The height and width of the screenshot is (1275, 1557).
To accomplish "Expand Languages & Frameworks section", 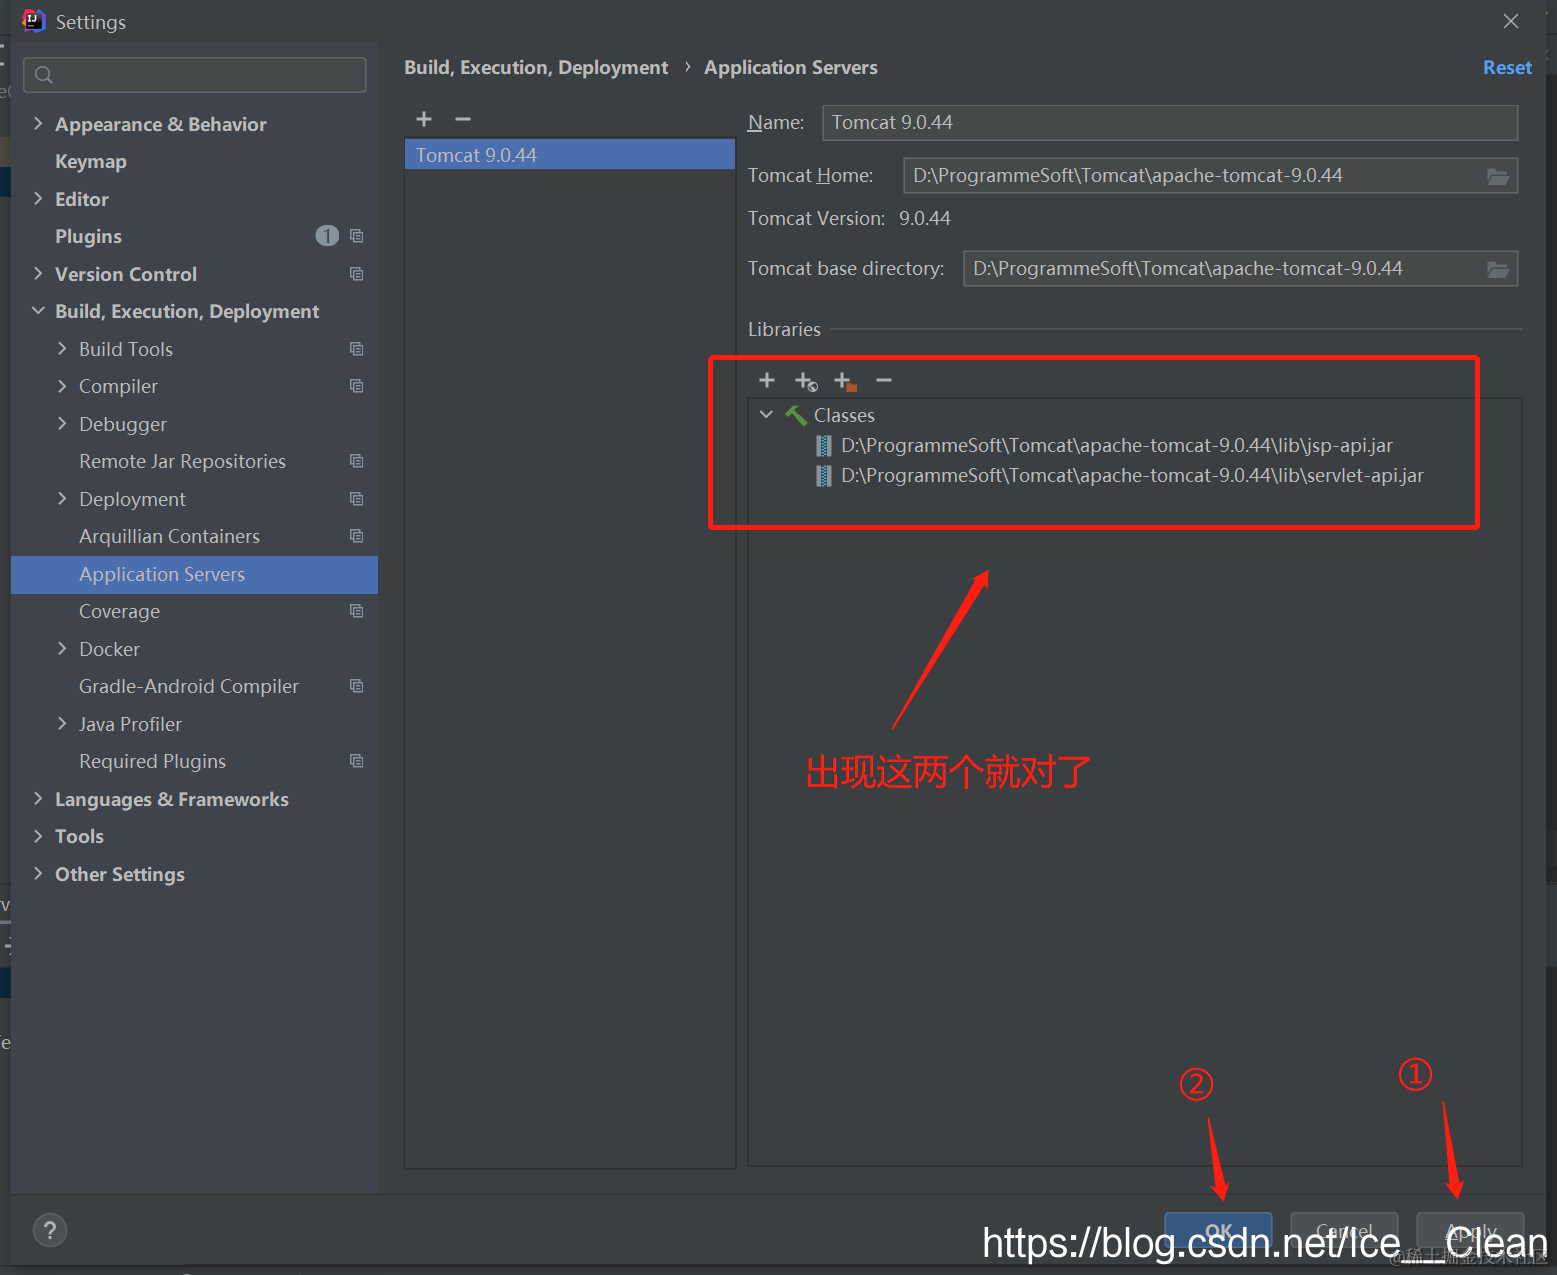I will [38, 799].
